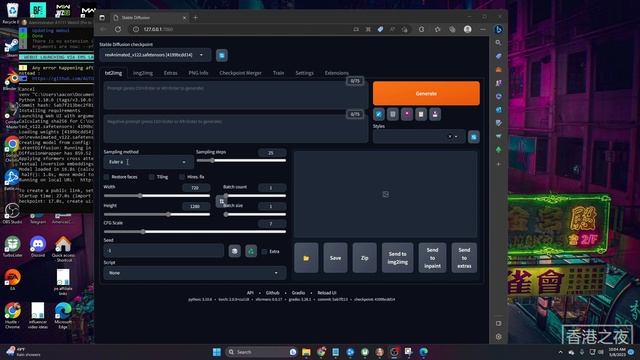Apply selected styles clipboard icon
Image resolution: width=640 pixels, height=360 pixels.
click(421, 114)
